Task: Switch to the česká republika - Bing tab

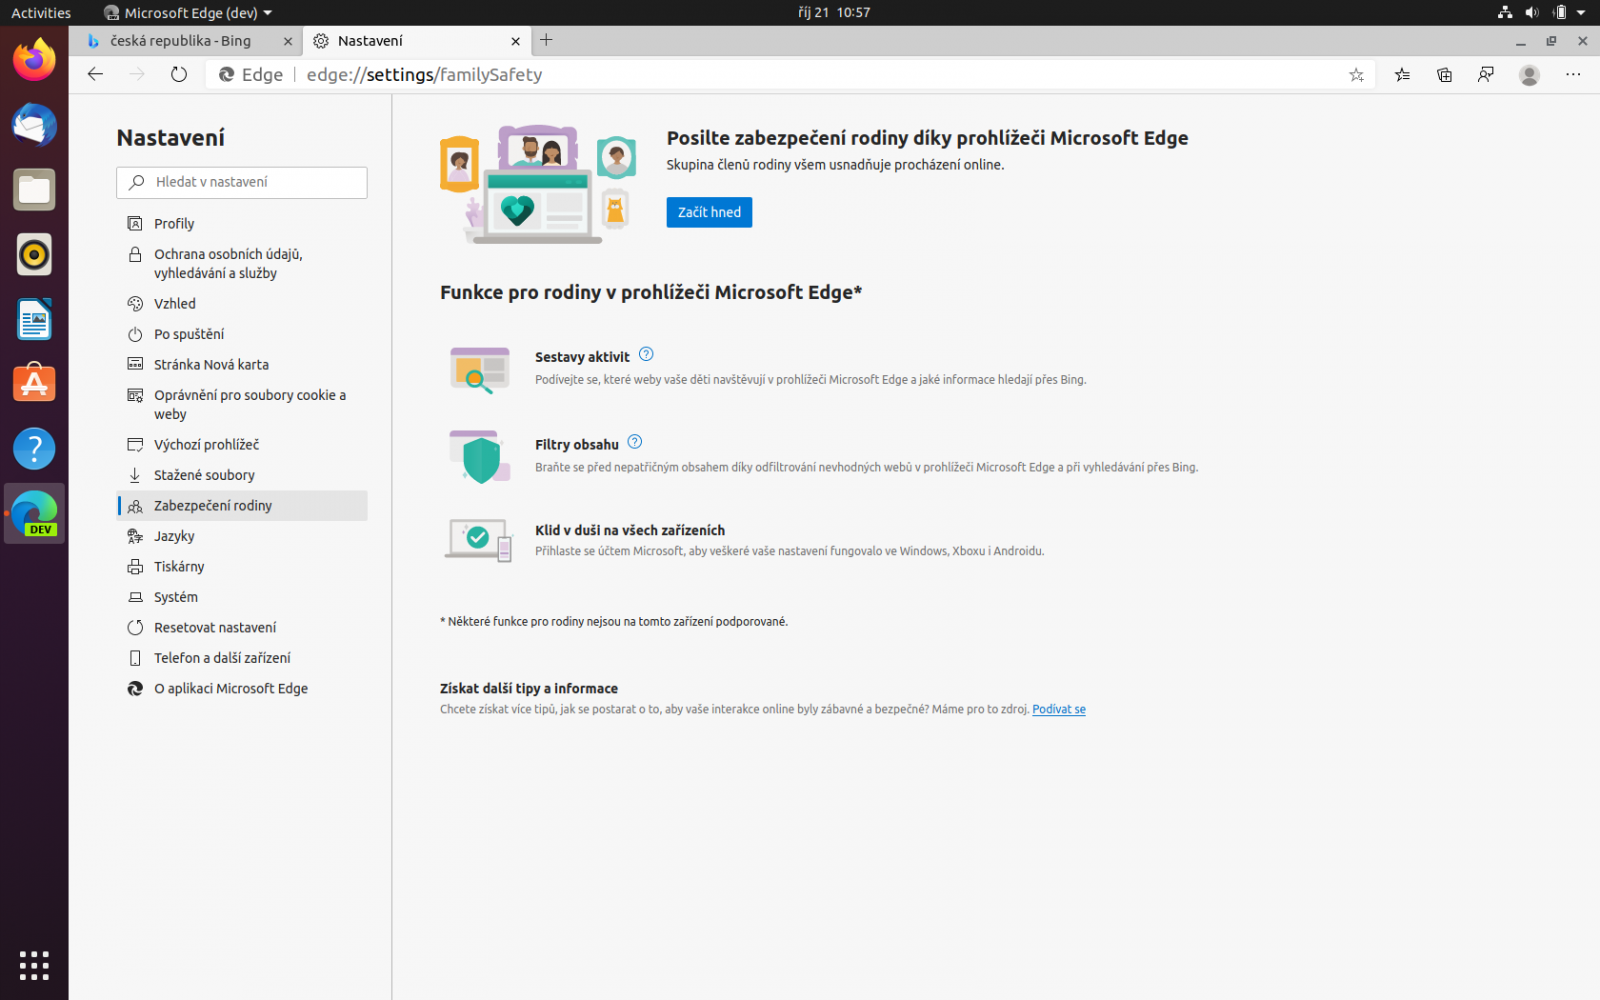Action: tap(180, 40)
